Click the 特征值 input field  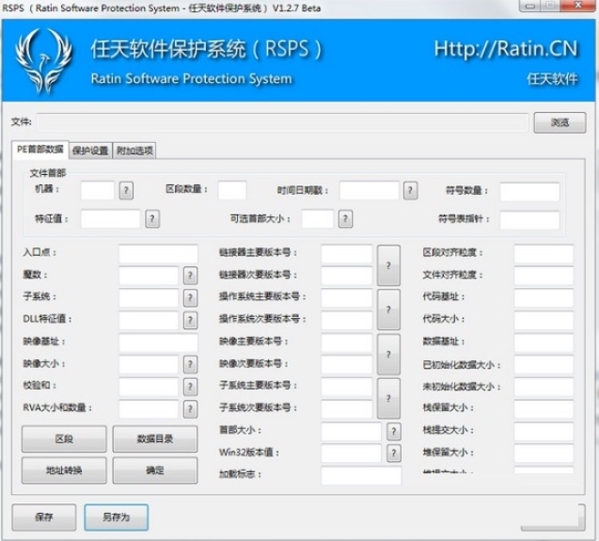click(x=110, y=219)
